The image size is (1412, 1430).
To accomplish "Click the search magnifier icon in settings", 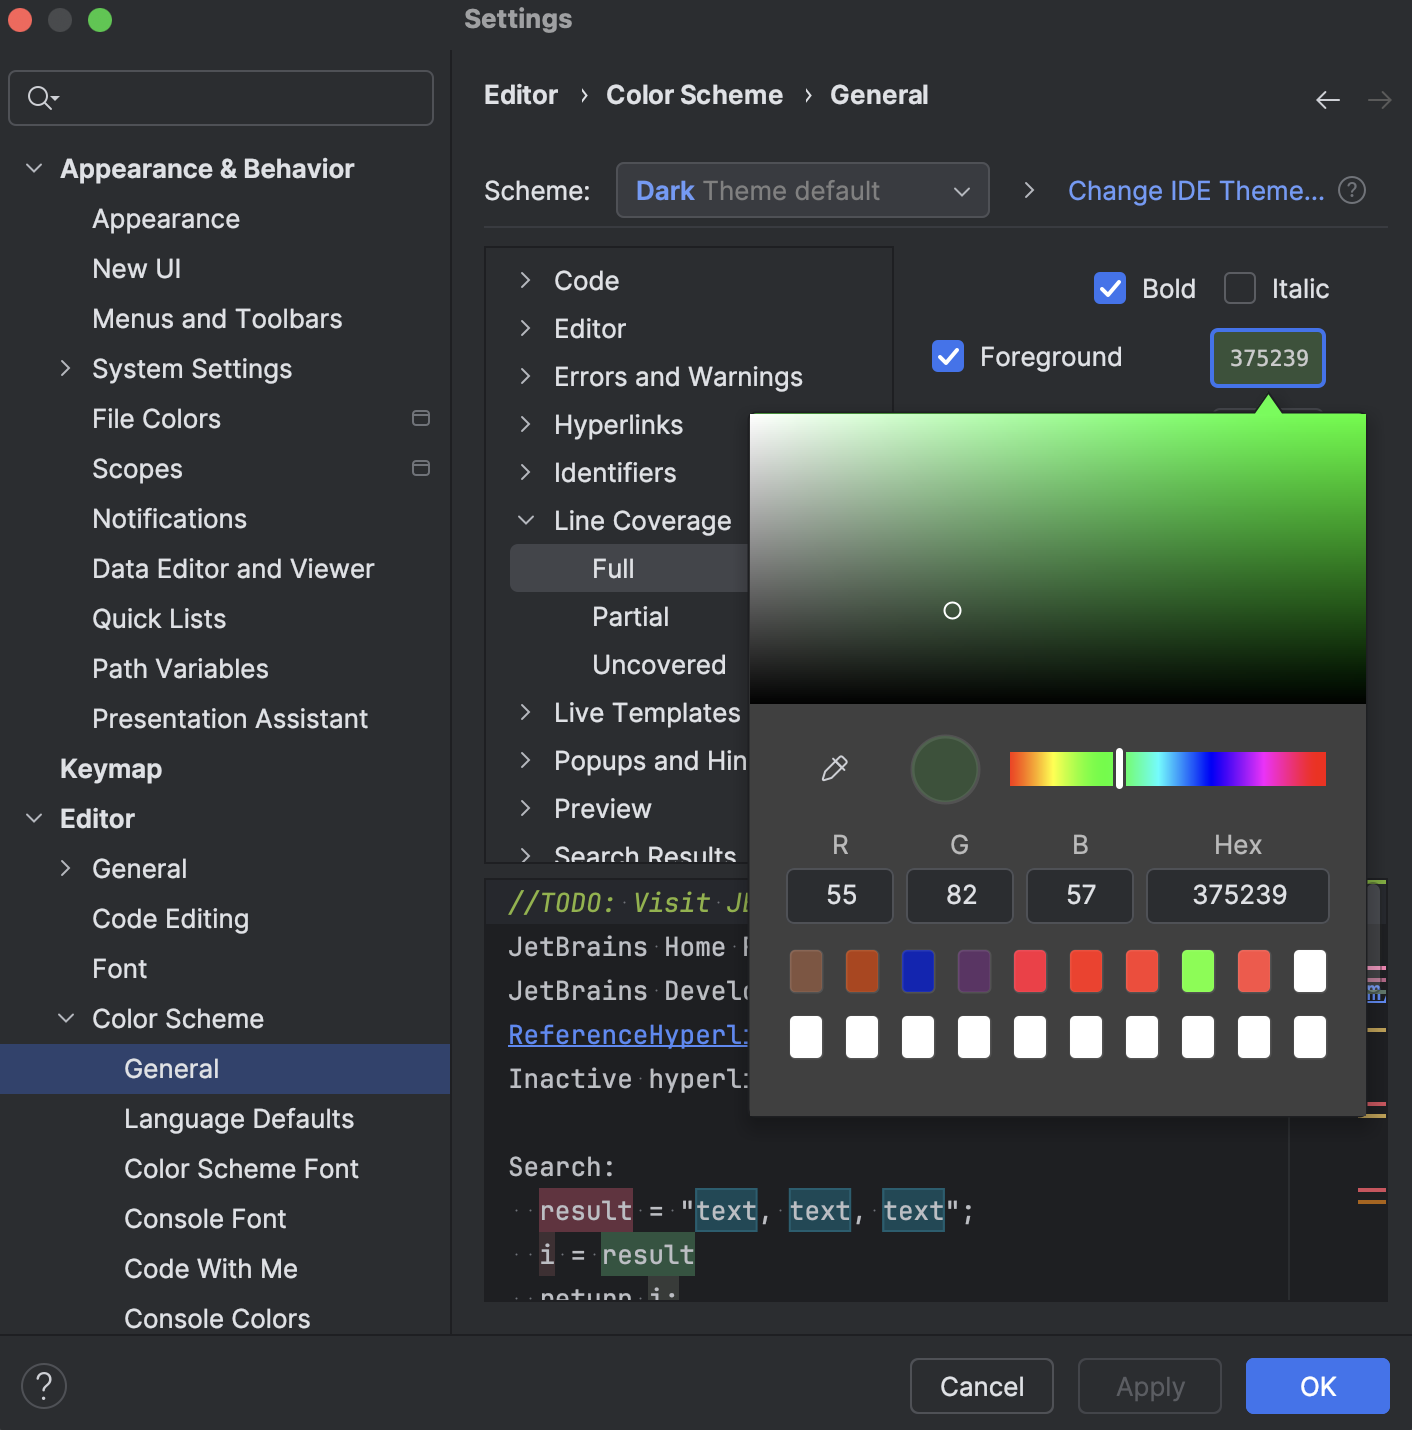I will tap(41, 98).
